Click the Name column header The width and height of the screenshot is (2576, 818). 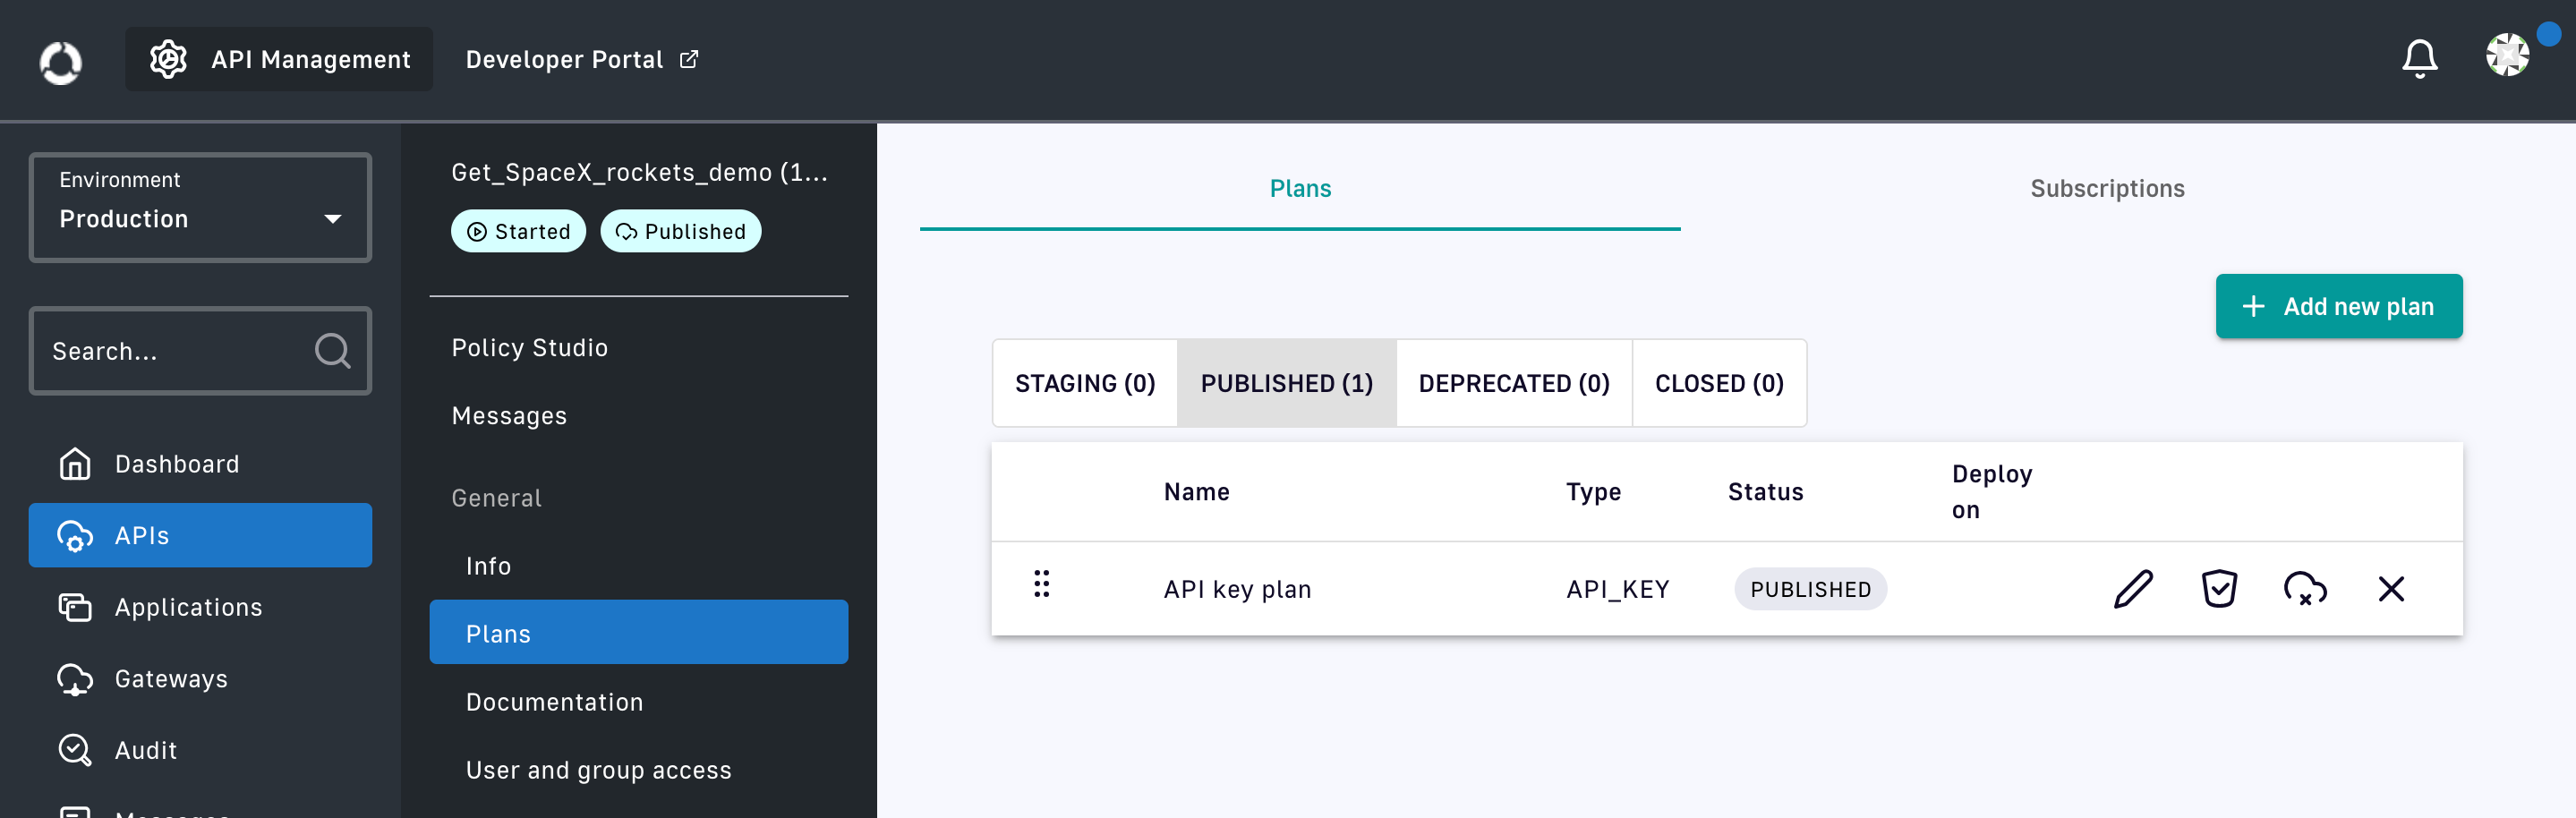pyautogui.click(x=1196, y=492)
